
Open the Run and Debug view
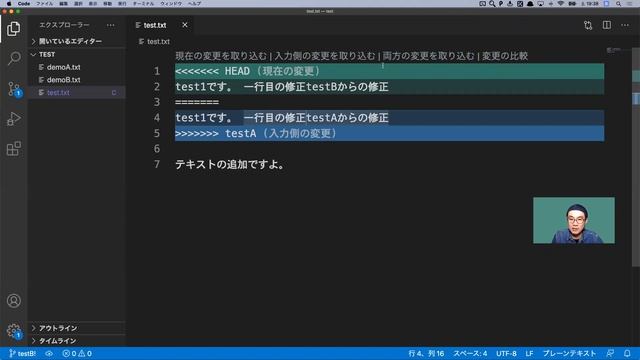pos(13,119)
